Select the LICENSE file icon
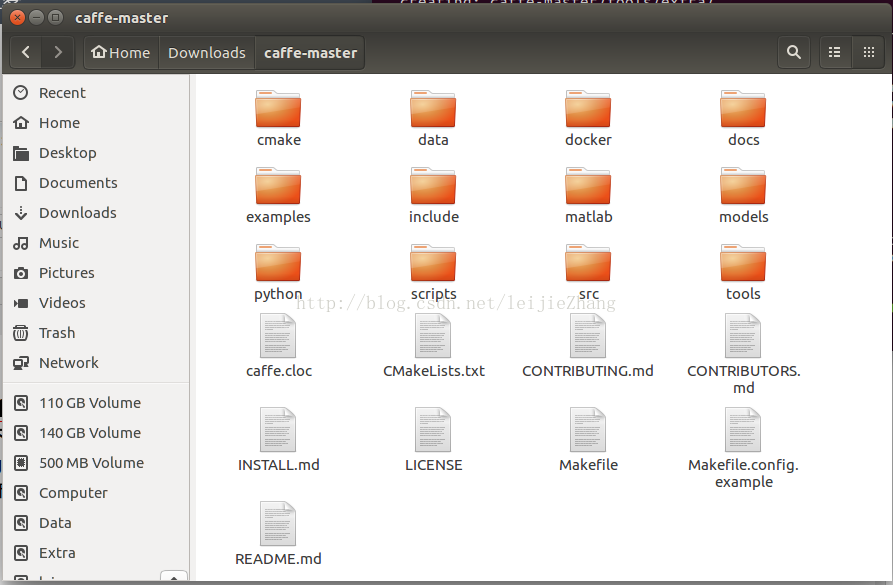 pos(433,430)
